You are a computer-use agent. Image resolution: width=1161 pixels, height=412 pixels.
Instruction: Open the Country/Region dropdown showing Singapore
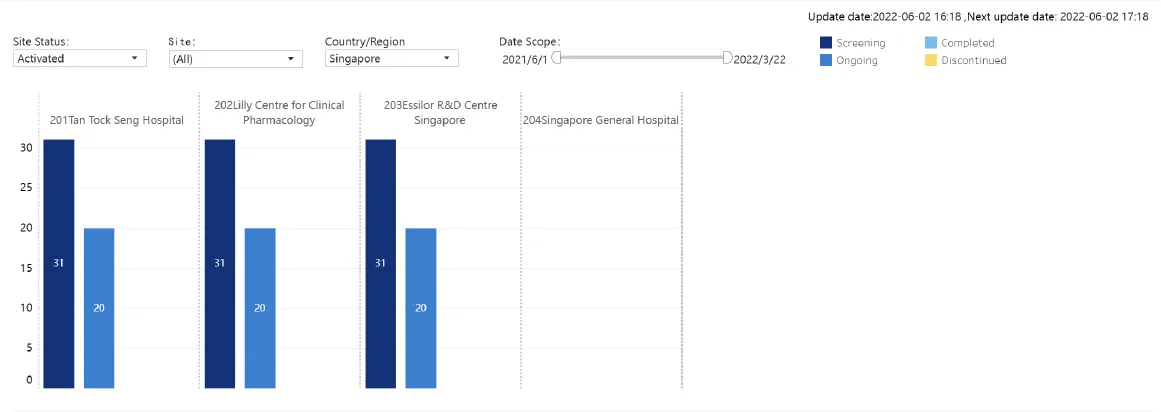click(x=391, y=59)
